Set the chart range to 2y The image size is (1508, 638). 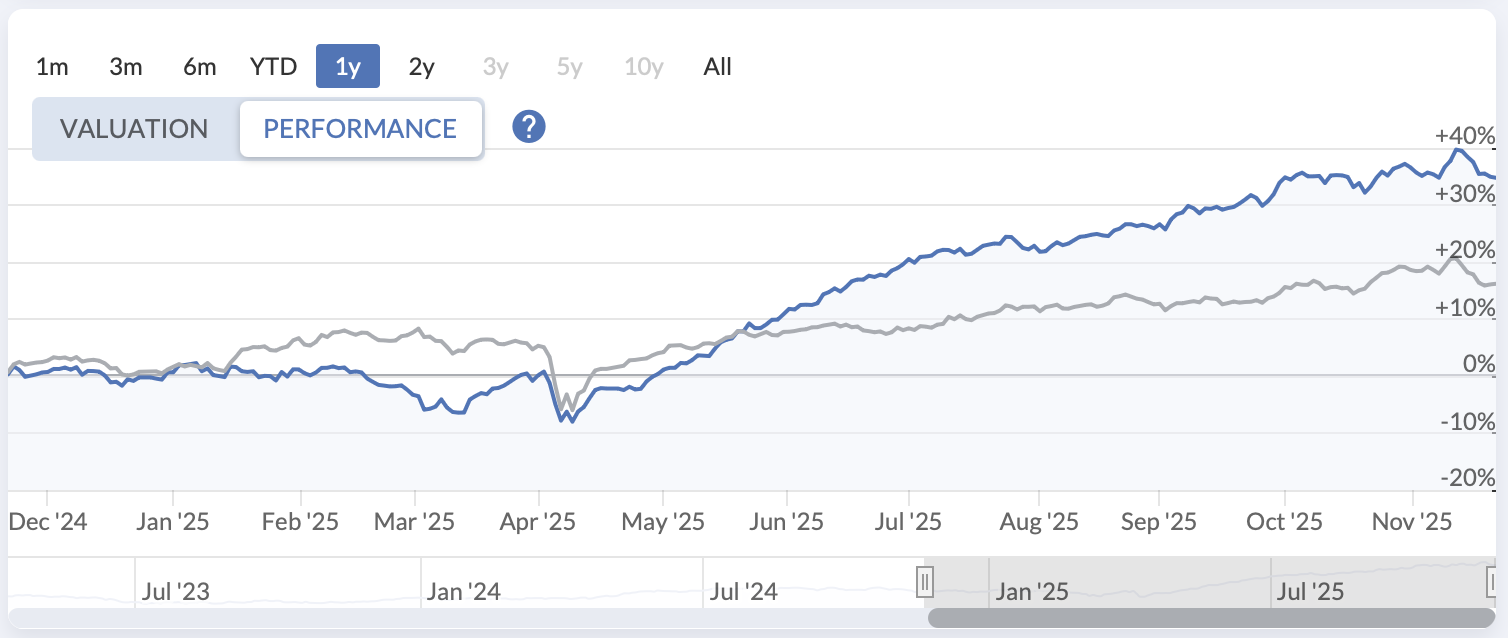[422, 67]
